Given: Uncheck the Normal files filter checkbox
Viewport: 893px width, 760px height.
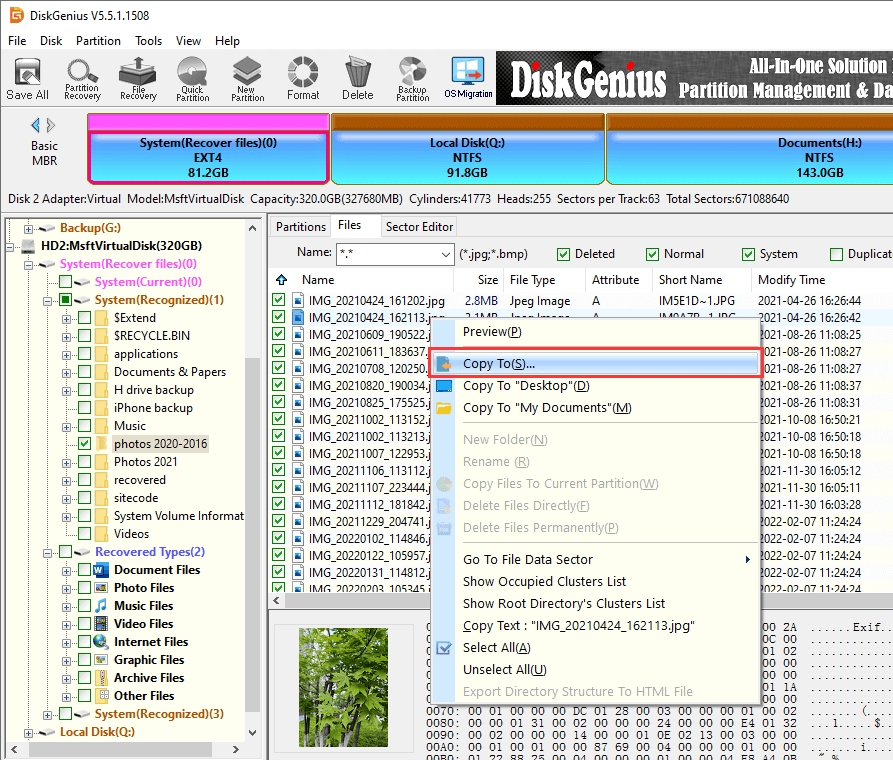Looking at the screenshot, I should pos(653,254).
